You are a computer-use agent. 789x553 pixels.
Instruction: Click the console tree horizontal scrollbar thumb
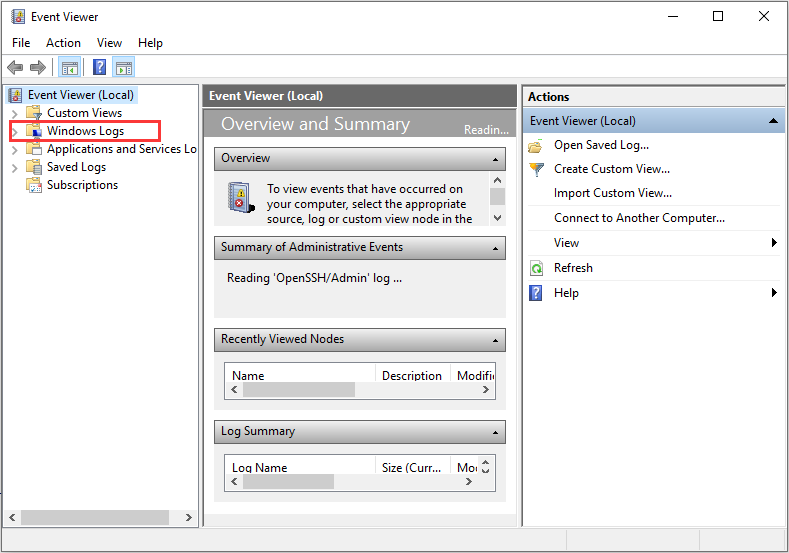pyautogui.click(x=95, y=517)
